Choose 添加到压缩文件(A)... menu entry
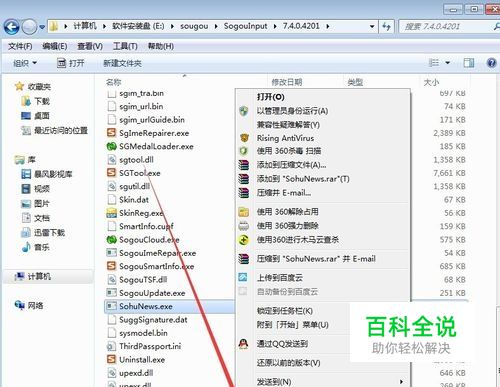Screen dimensions: 500x387 click(291, 165)
